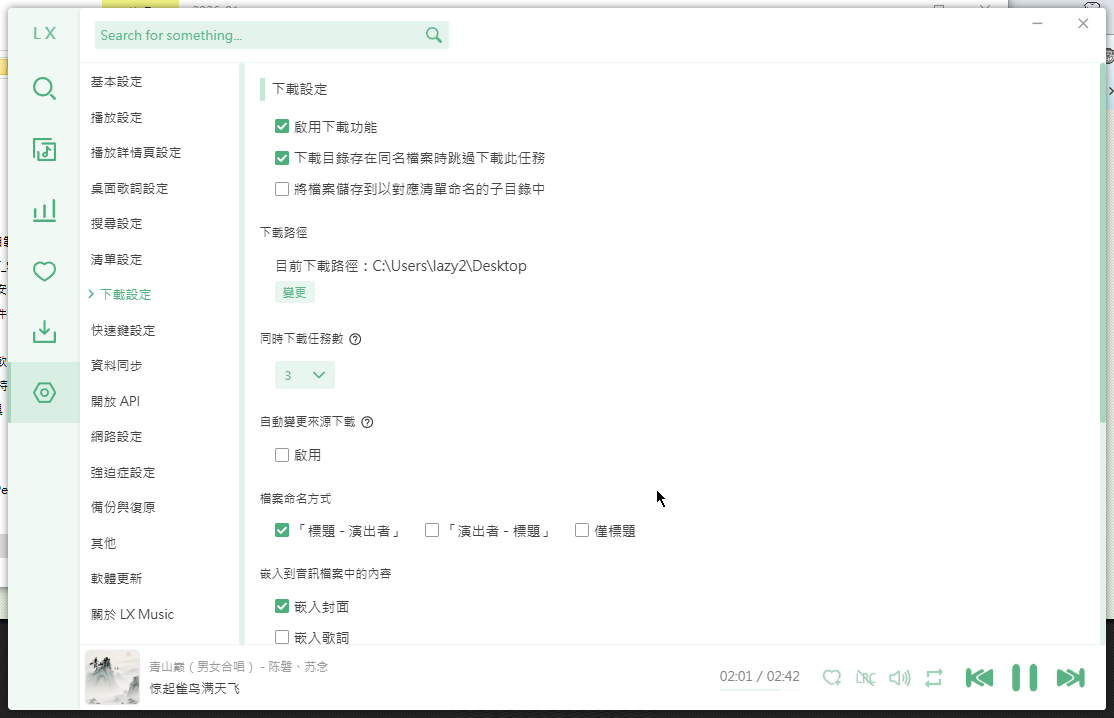Click the playback progress bar under time
The image size is (1114, 718).
click(759, 689)
